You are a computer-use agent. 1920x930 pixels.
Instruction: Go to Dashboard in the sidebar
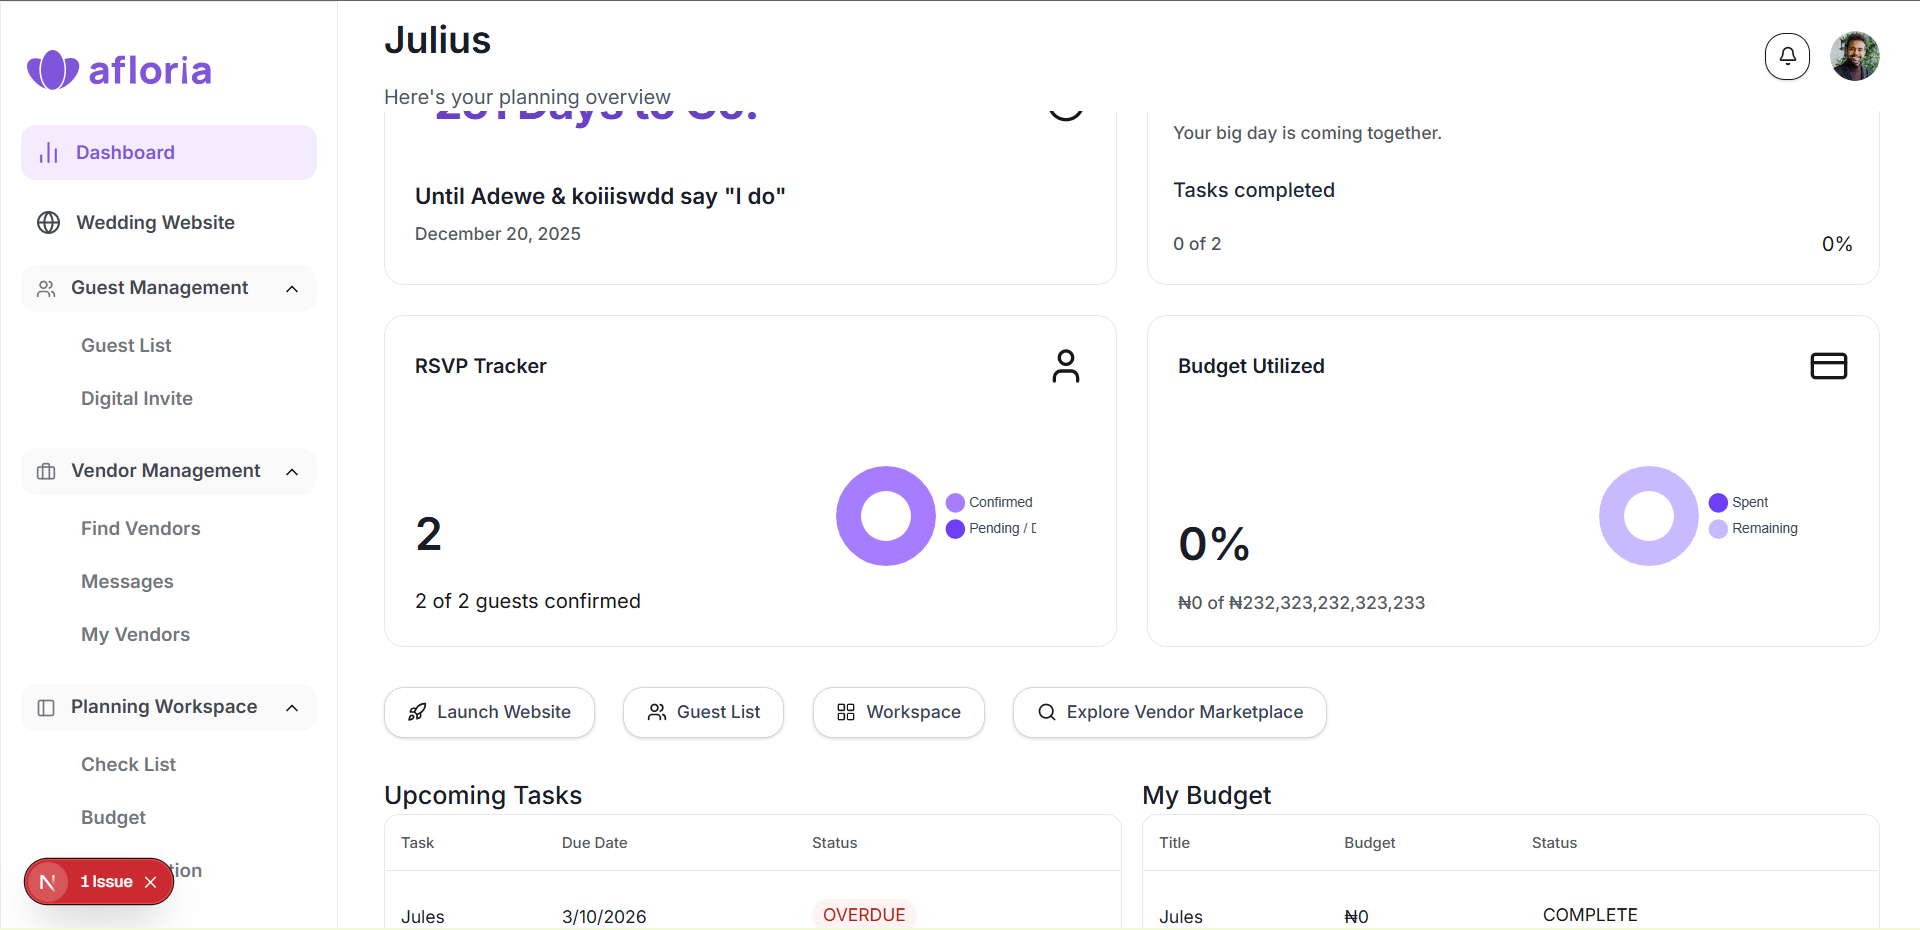[169, 152]
